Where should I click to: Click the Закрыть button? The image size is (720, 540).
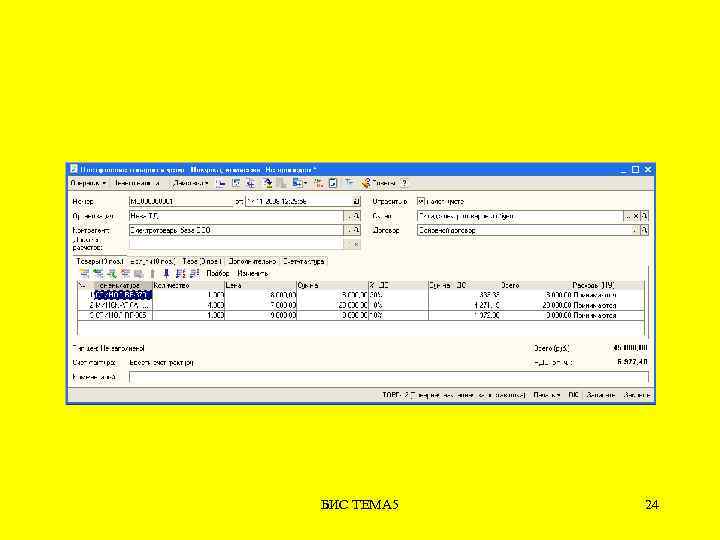[x=636, y=395]
